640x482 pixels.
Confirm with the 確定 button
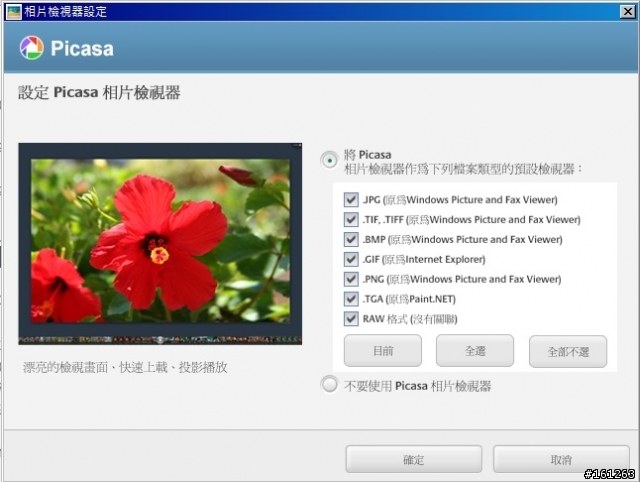414,459
